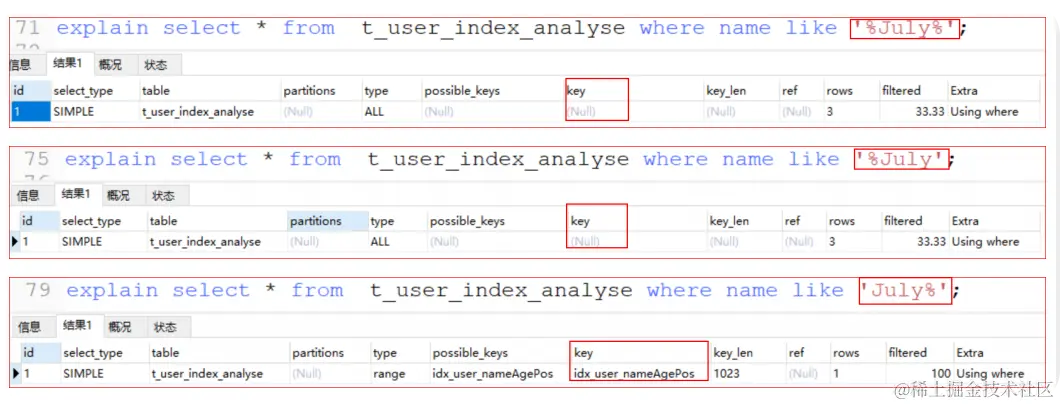
Task: Click the id column header in line 71 result
Action: pos(30,91)
